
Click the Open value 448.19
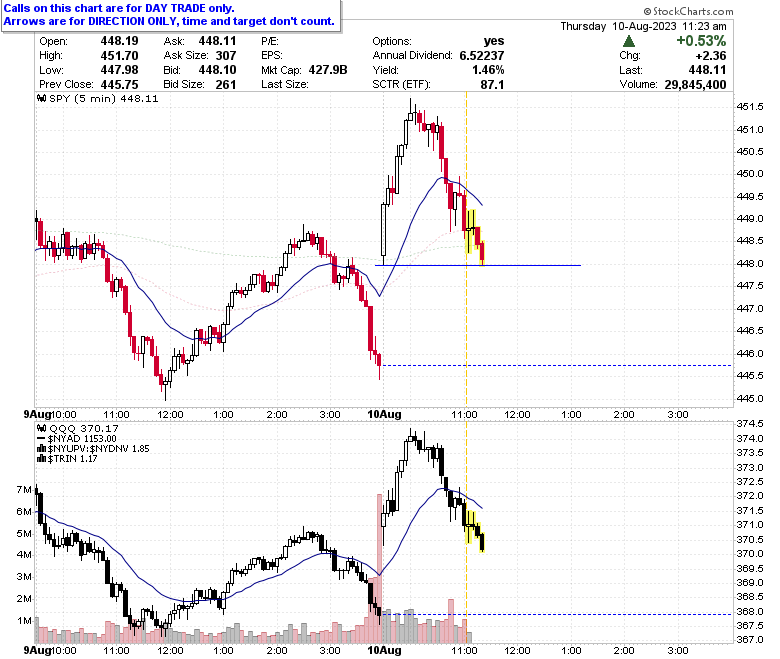click(119, 41)
